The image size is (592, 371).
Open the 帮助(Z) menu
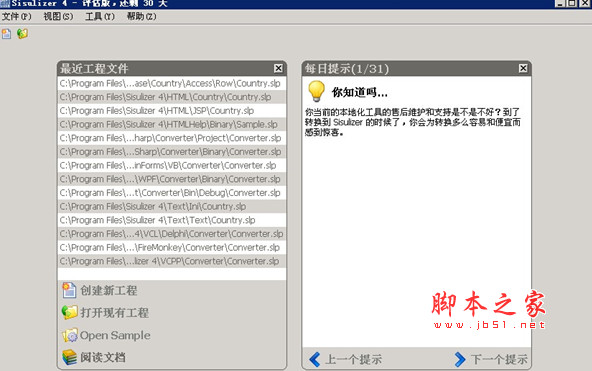142,17
